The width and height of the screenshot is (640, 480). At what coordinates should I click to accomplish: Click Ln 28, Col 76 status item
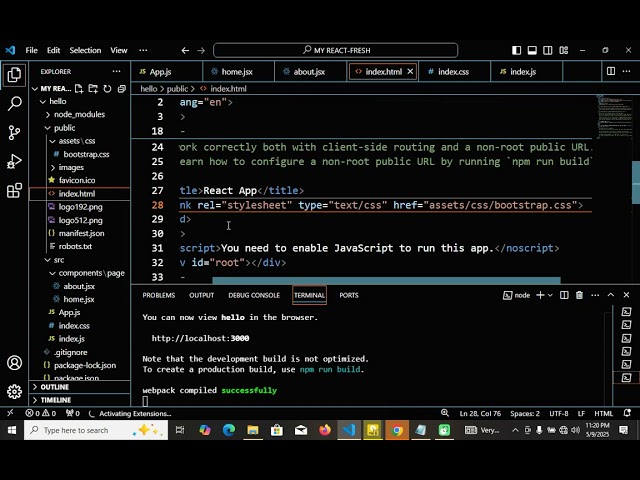480,413
